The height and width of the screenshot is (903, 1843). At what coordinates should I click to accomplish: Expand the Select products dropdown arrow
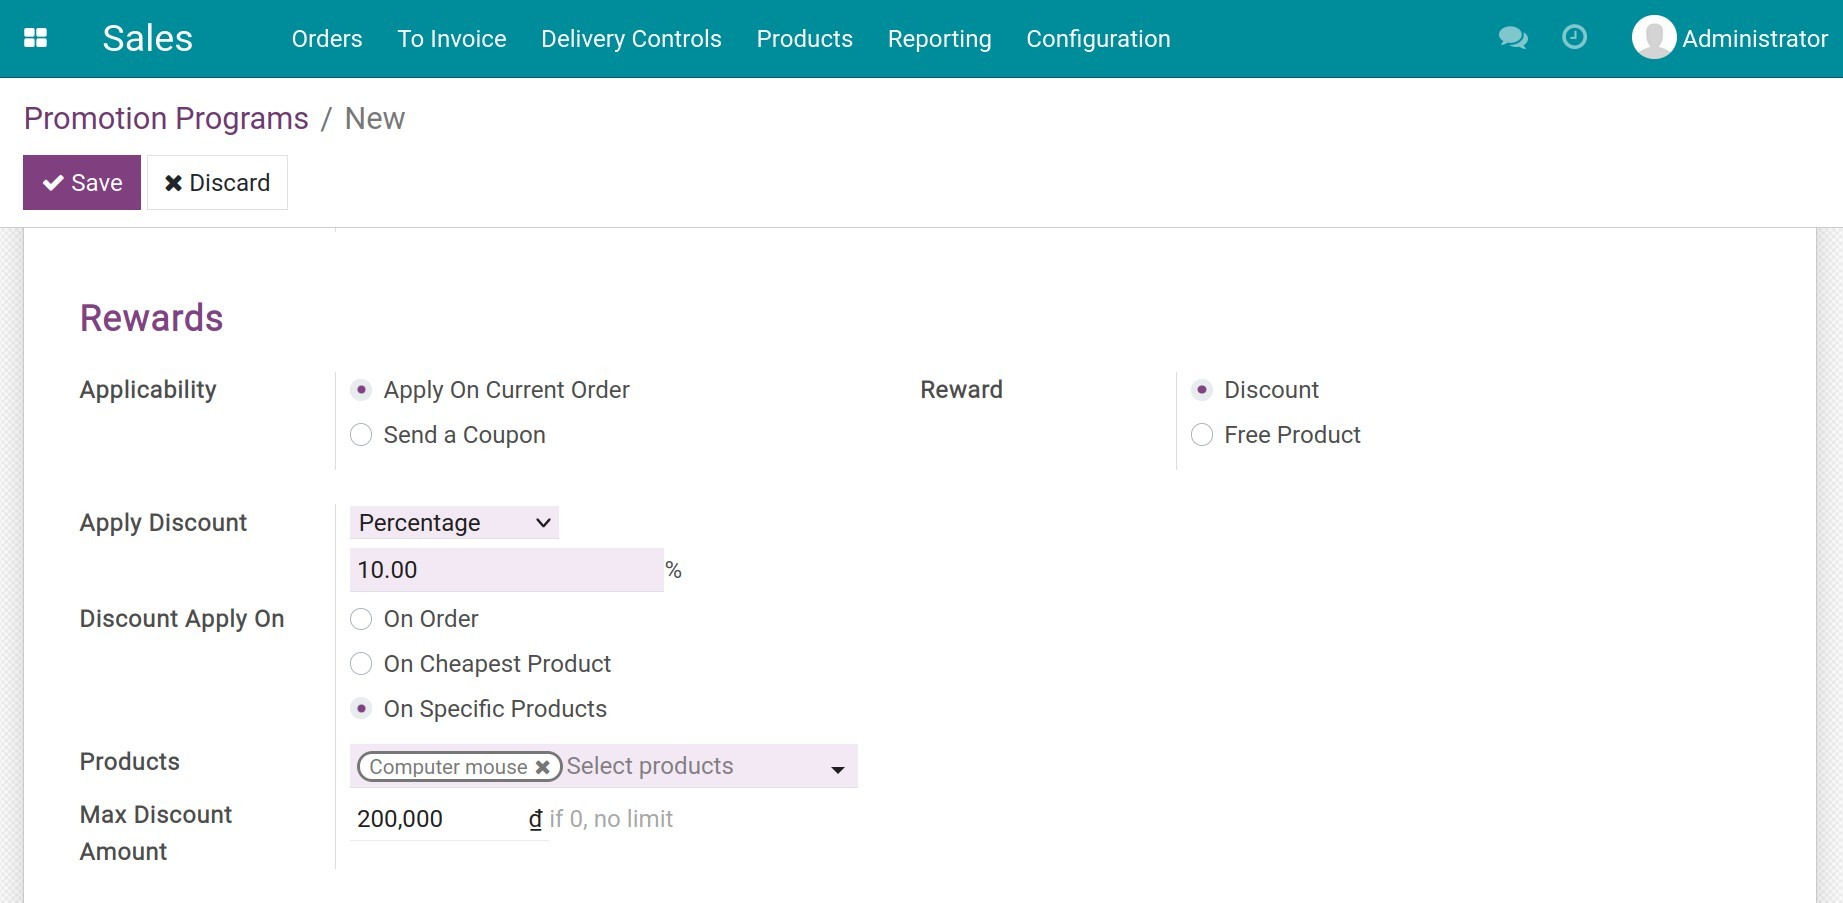pos(838,769)
